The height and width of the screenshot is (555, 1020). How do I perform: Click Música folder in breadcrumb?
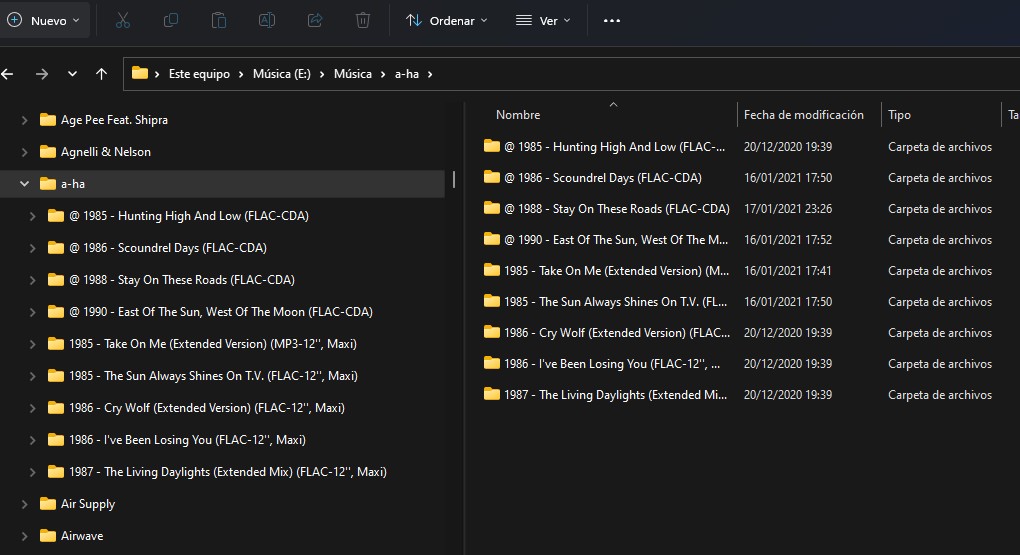click(353, 74)
